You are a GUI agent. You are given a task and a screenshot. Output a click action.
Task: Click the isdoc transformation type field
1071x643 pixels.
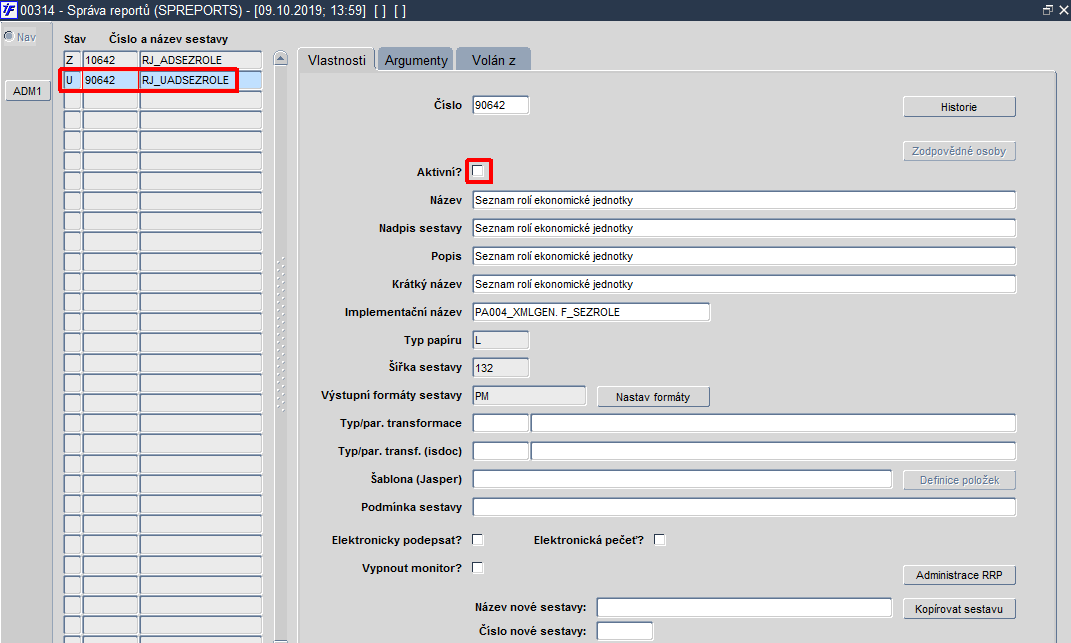pos(501,451)
